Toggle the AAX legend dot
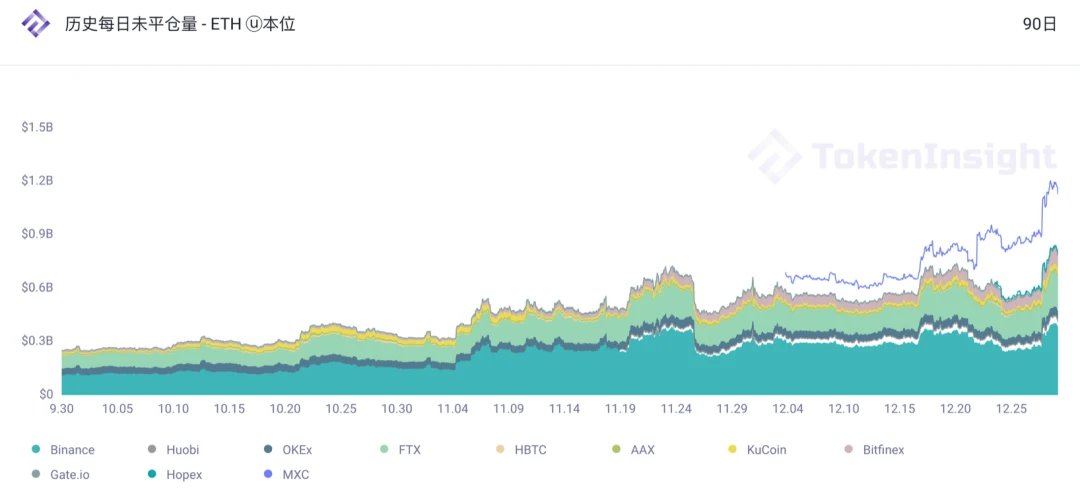Viewport: 1080px width, 496px height. 616,450
